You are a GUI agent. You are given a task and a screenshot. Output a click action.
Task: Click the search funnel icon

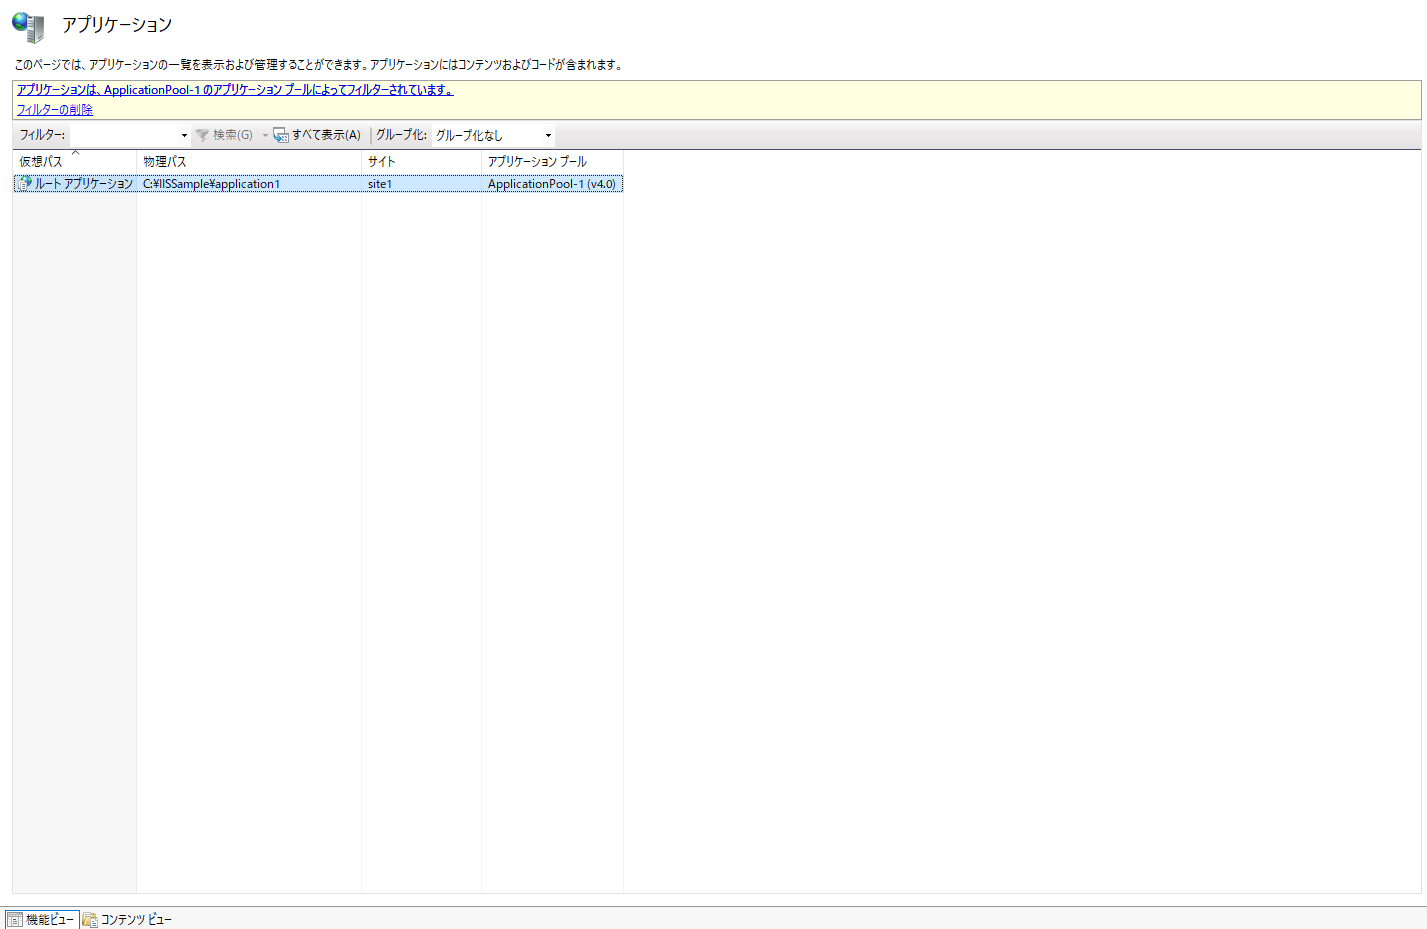[202, 135]
